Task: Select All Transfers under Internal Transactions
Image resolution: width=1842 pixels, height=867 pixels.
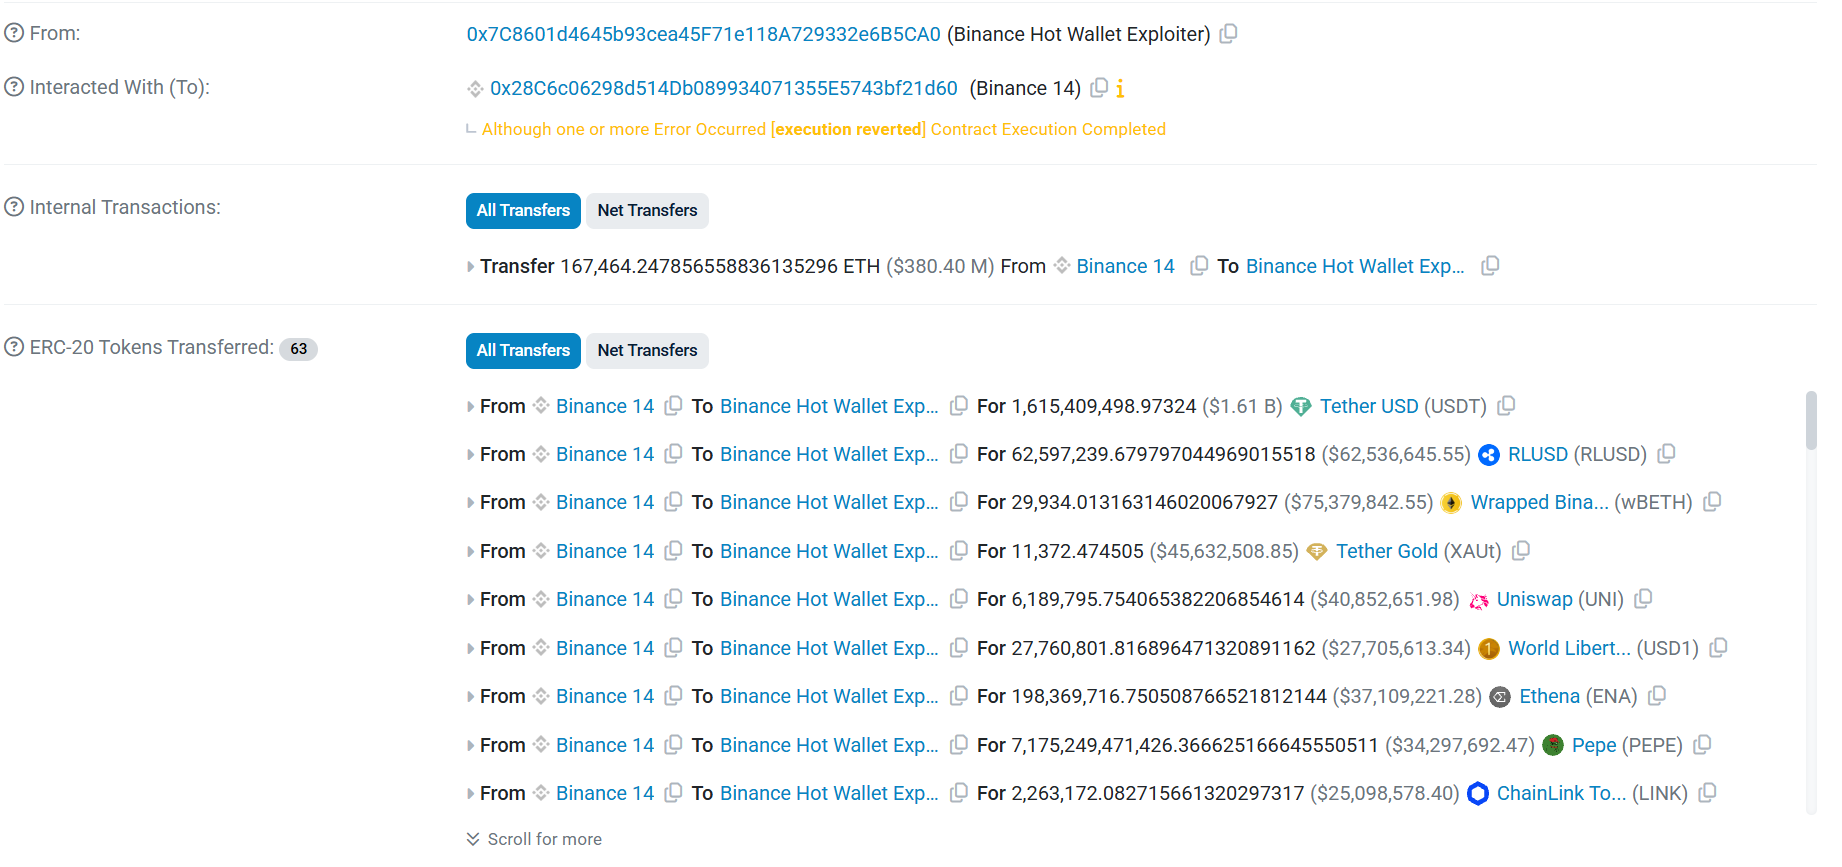Action: 523,210
